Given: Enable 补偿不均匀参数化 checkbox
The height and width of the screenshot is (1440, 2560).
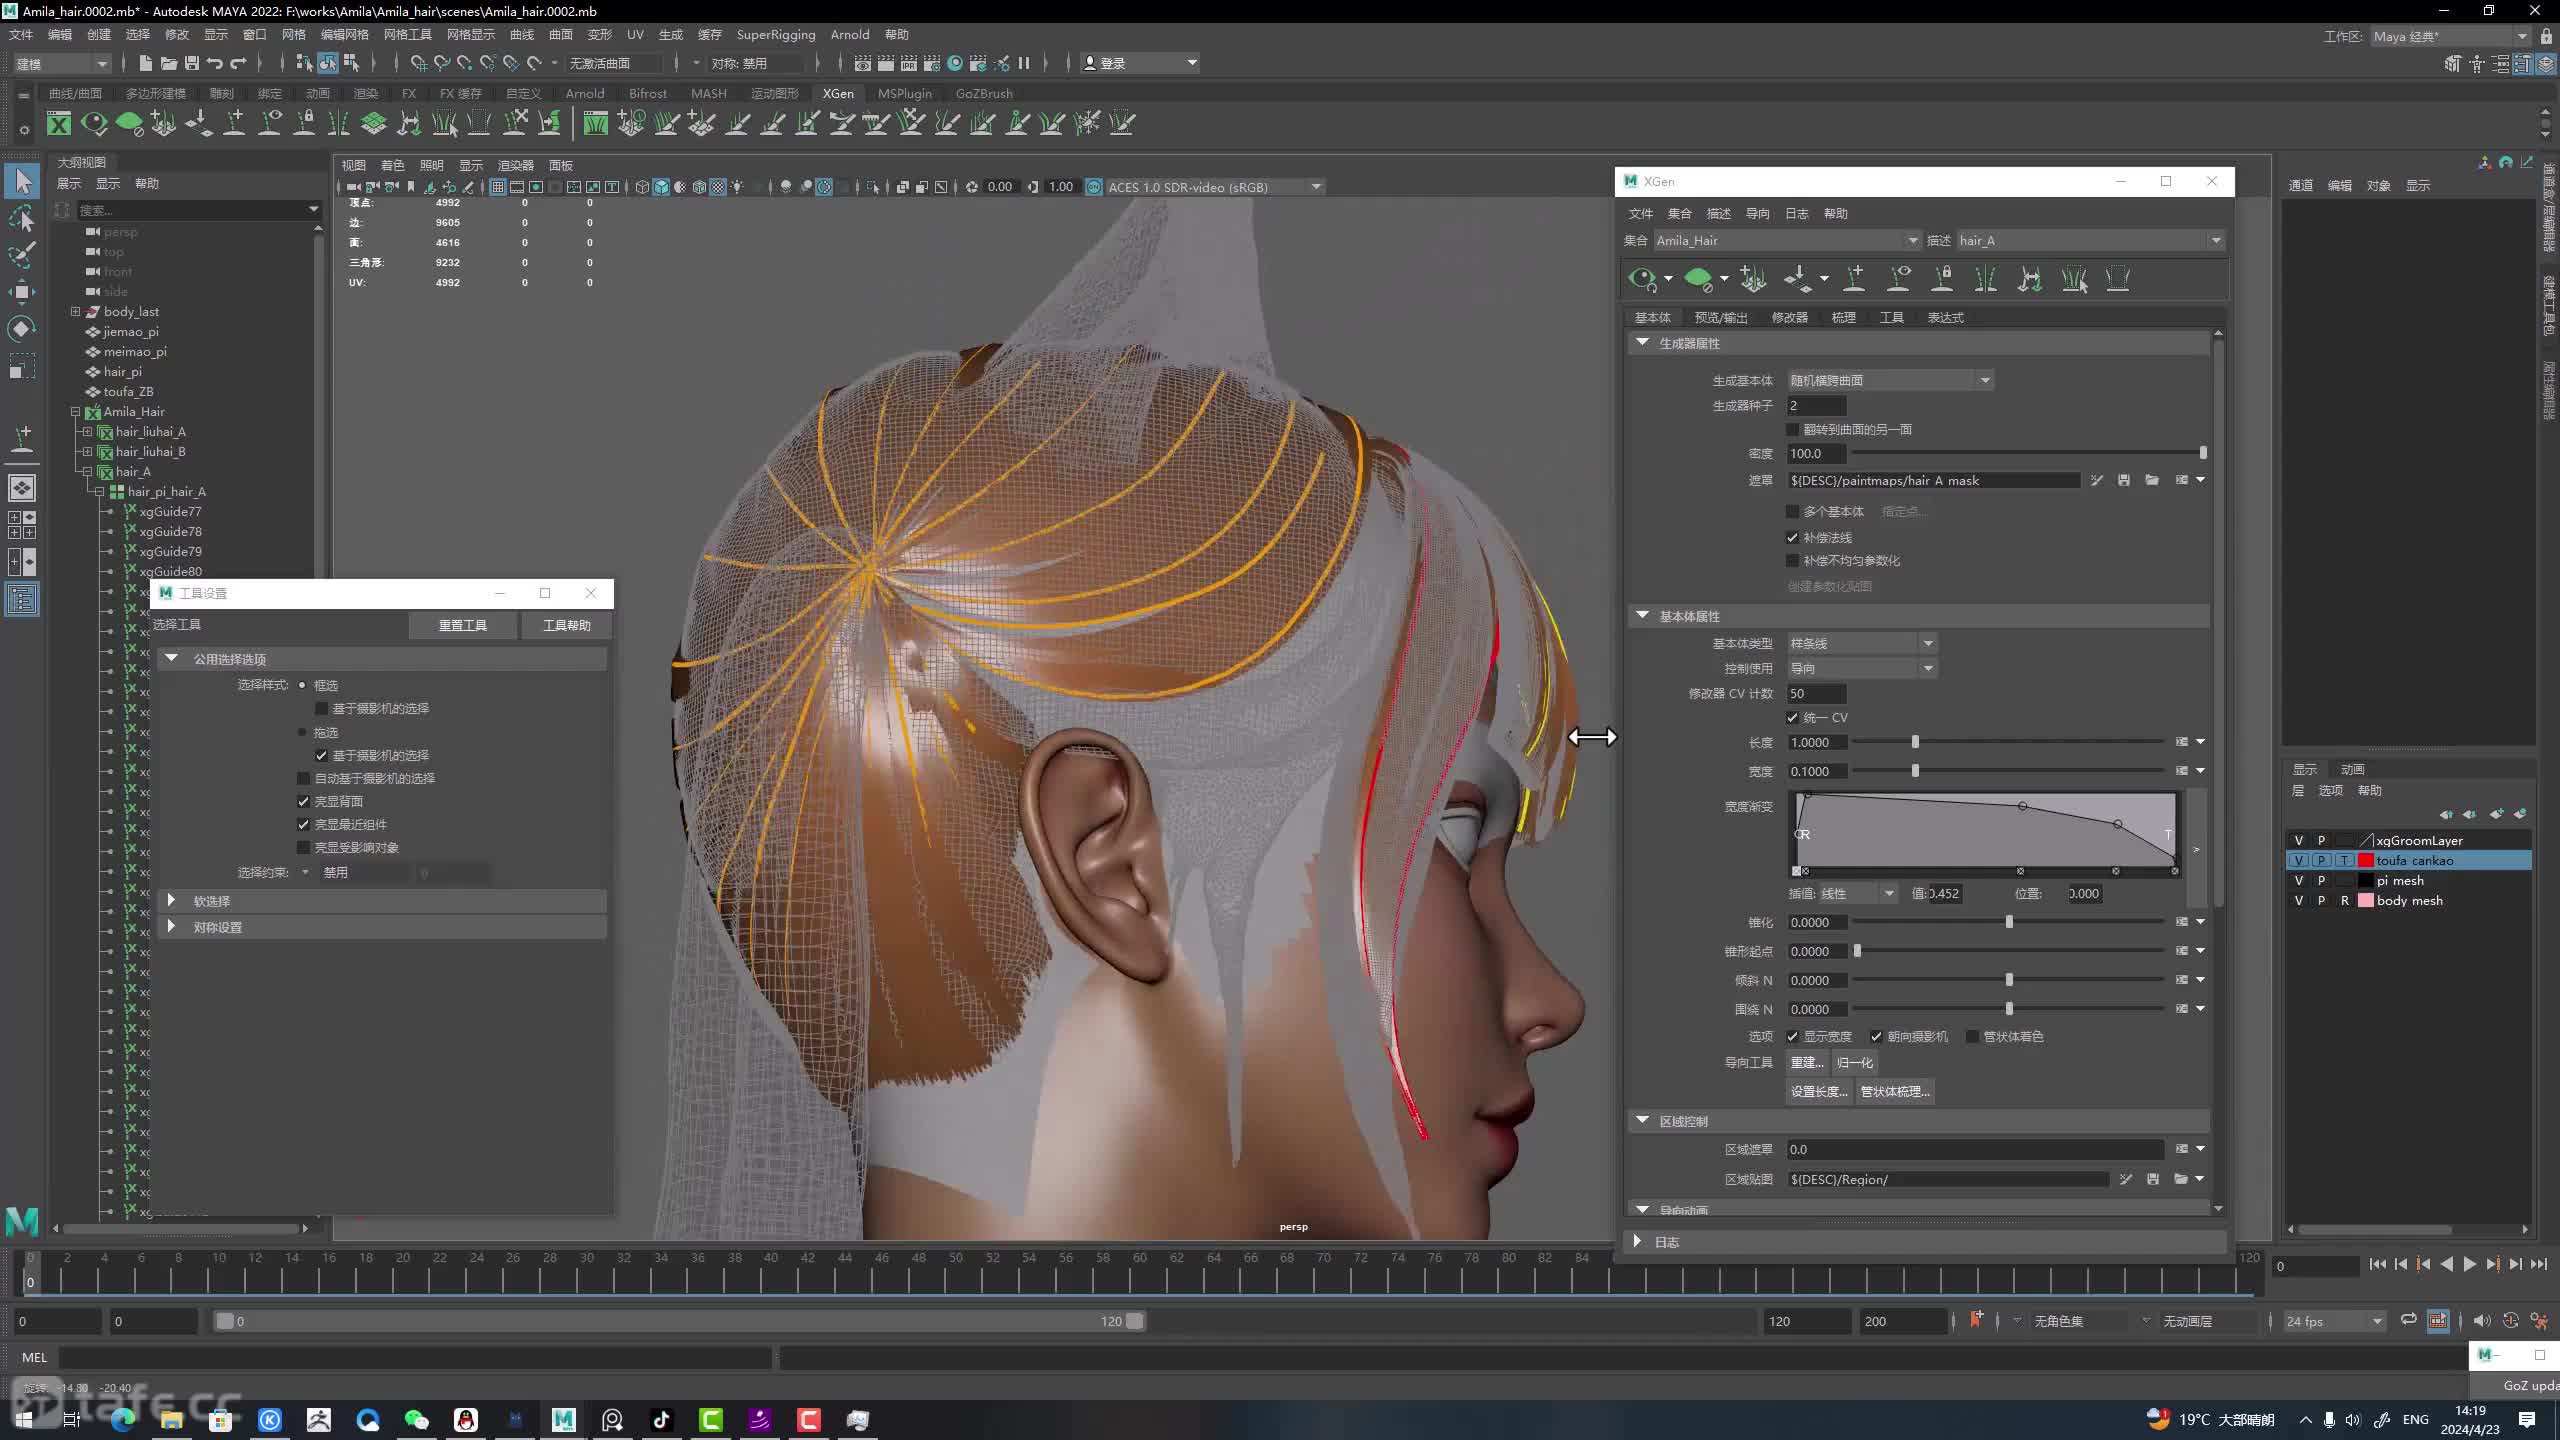Looking at the screenshot, I should pos(1793,560).
